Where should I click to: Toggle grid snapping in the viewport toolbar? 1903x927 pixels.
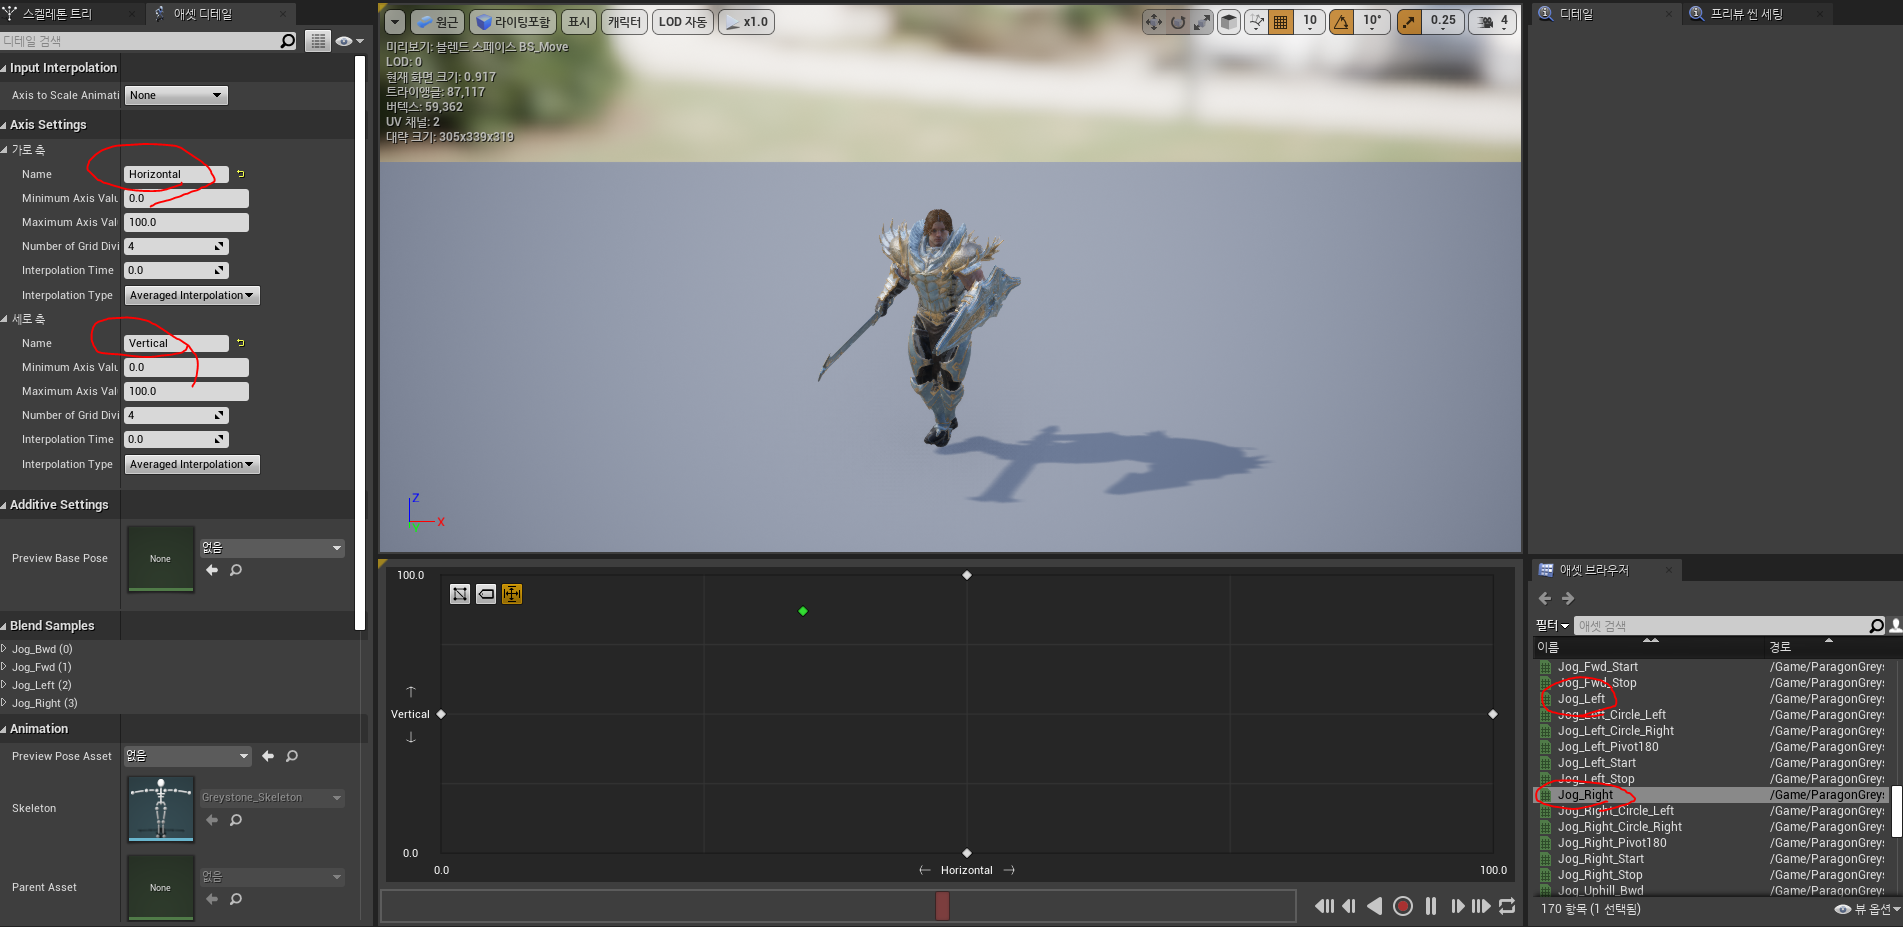[1281, 22]
